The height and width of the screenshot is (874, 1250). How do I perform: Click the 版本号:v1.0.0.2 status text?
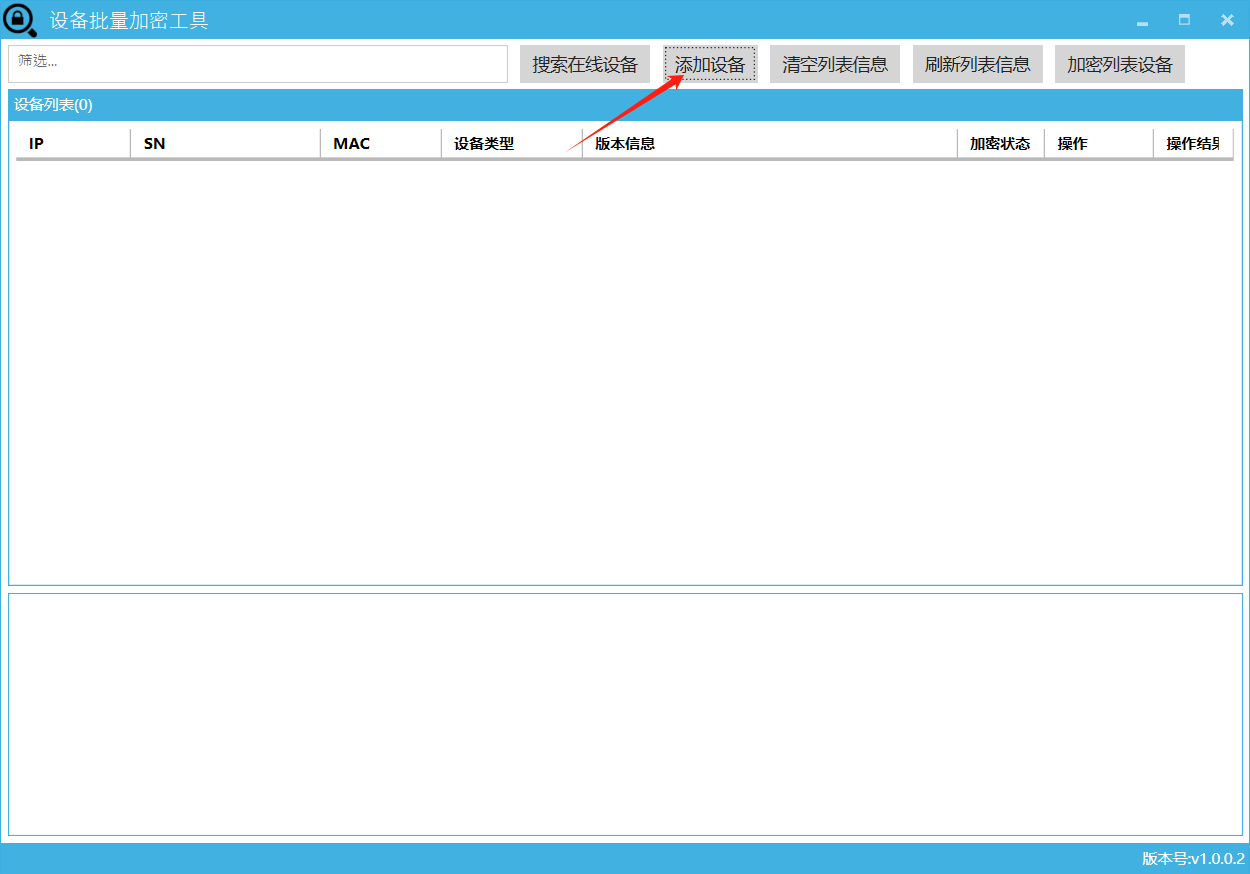tap(1193, 858)
